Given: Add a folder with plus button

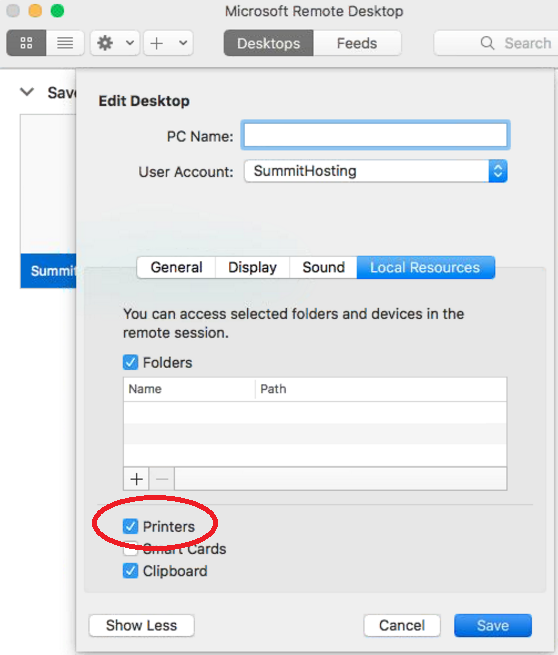Looking at the screenshot, I should click(x=136, y=479).
